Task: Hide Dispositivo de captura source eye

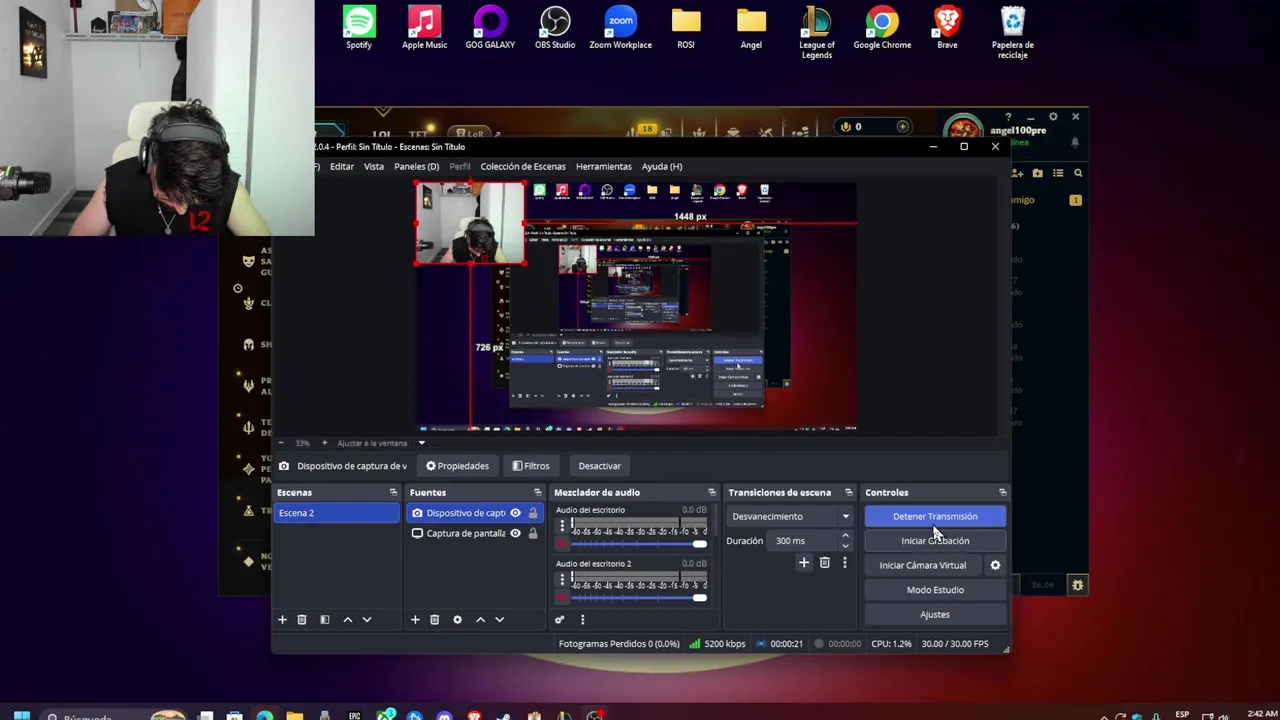Action: coord(515,513)
